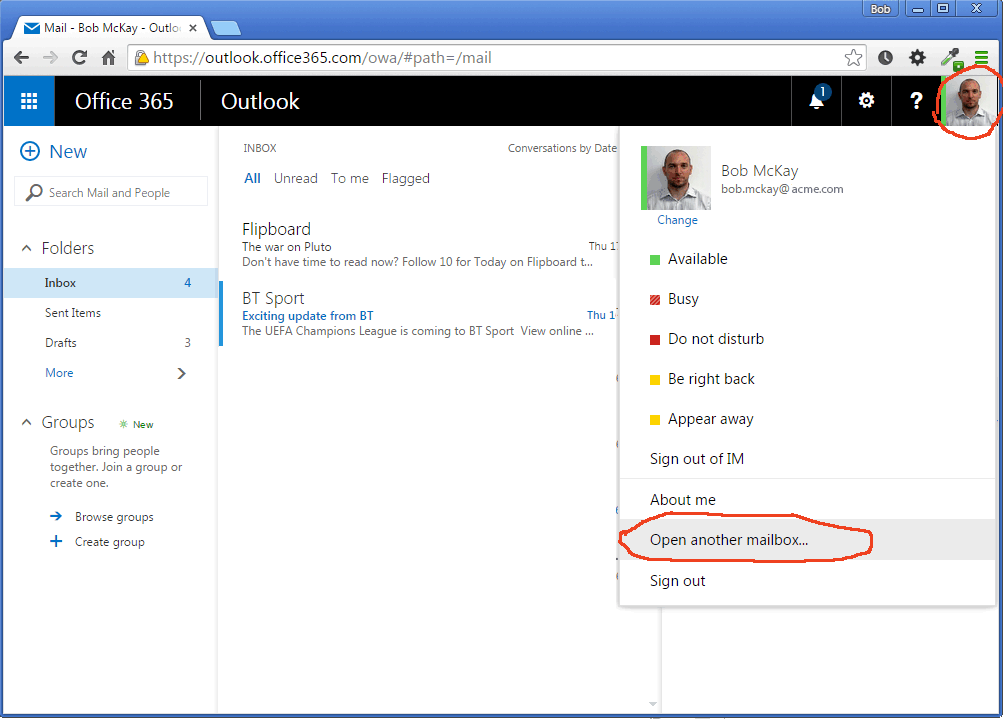The height and width of the screenshot is (719, 1003).
Task: Reload the page with refresh icon
Action: point(79,58)
